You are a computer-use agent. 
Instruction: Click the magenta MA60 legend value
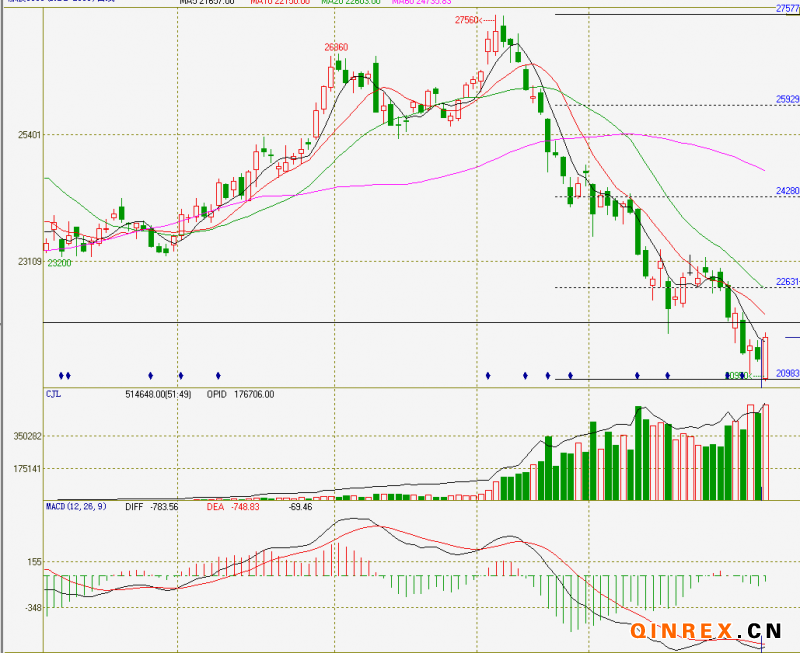click(423, 3)
